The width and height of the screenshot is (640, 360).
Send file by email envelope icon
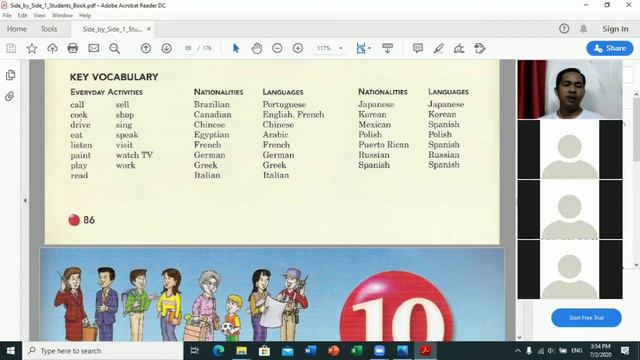[93, 48]
